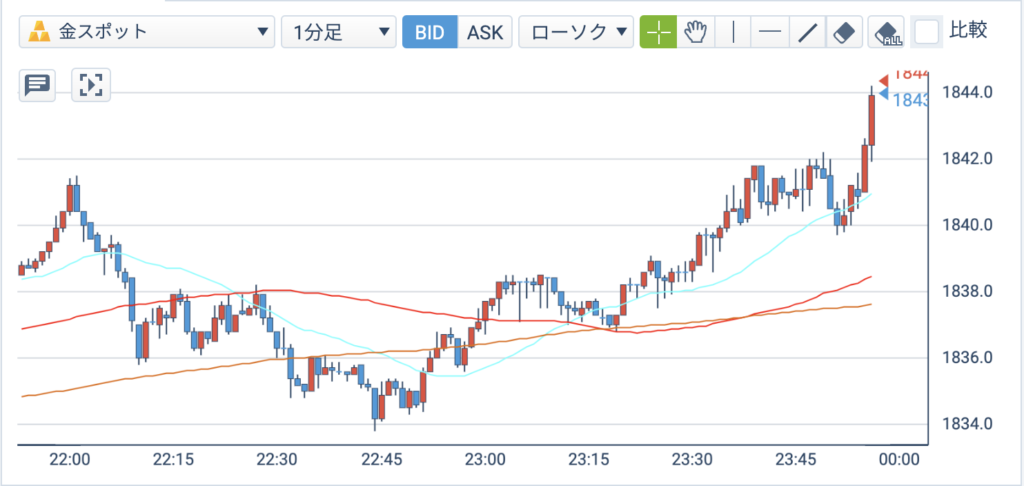Activate the hand pan tool
Screen dimensions: 1024x486
(696, 32)
